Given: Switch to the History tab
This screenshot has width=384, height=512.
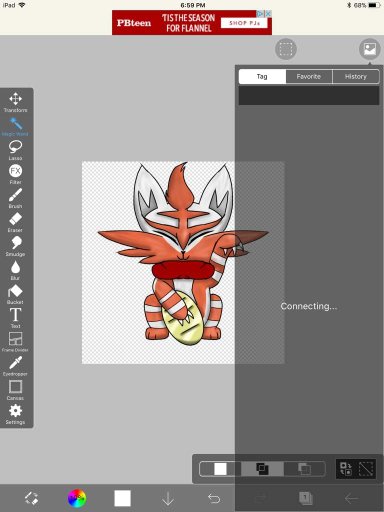Looking at the screenshot, I should [356, 76].
